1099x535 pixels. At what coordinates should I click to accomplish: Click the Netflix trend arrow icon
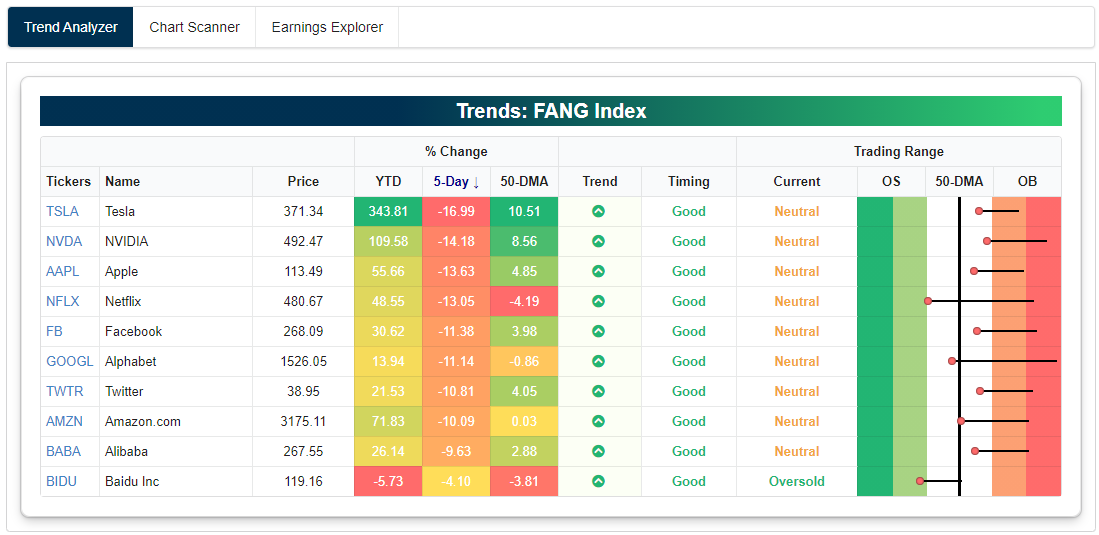pyautogui.click(x=598, y=301)
